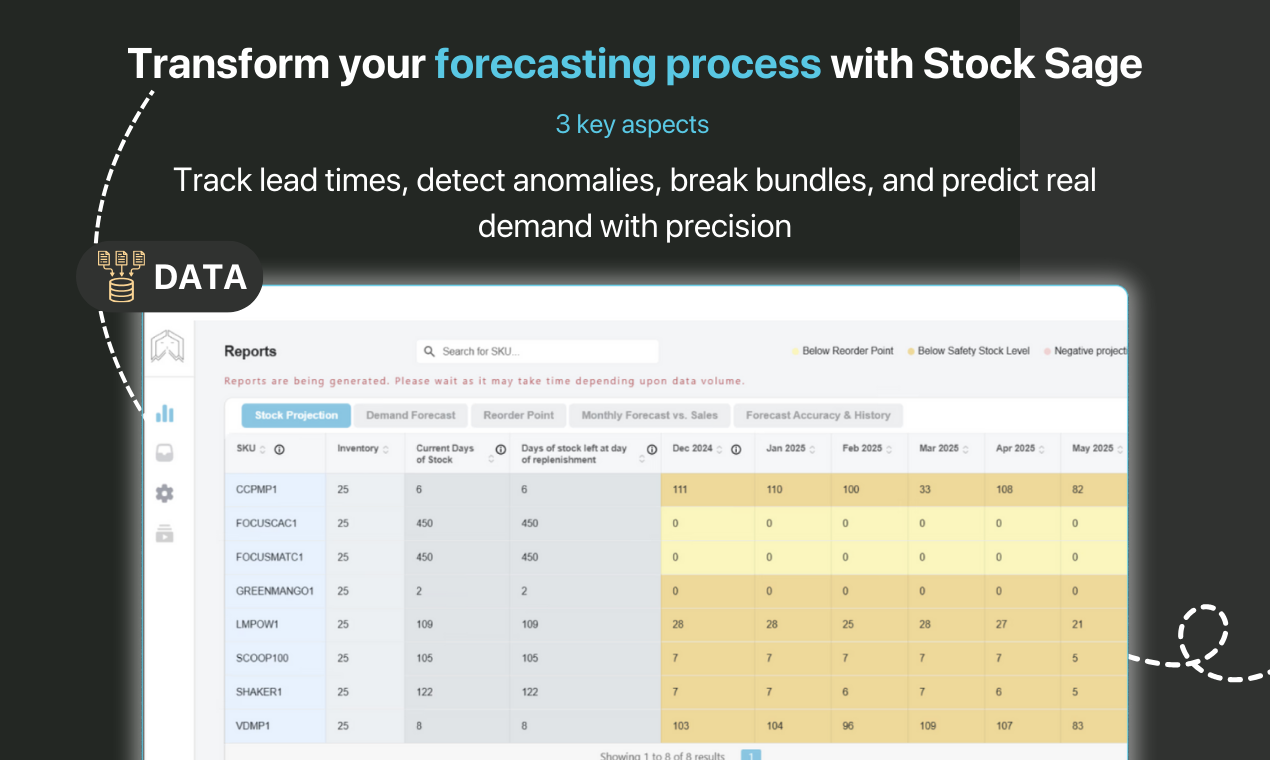Sort the SKU column using its arrows
The height and width of the screenshot is (760, 1270).
(263, 449)
